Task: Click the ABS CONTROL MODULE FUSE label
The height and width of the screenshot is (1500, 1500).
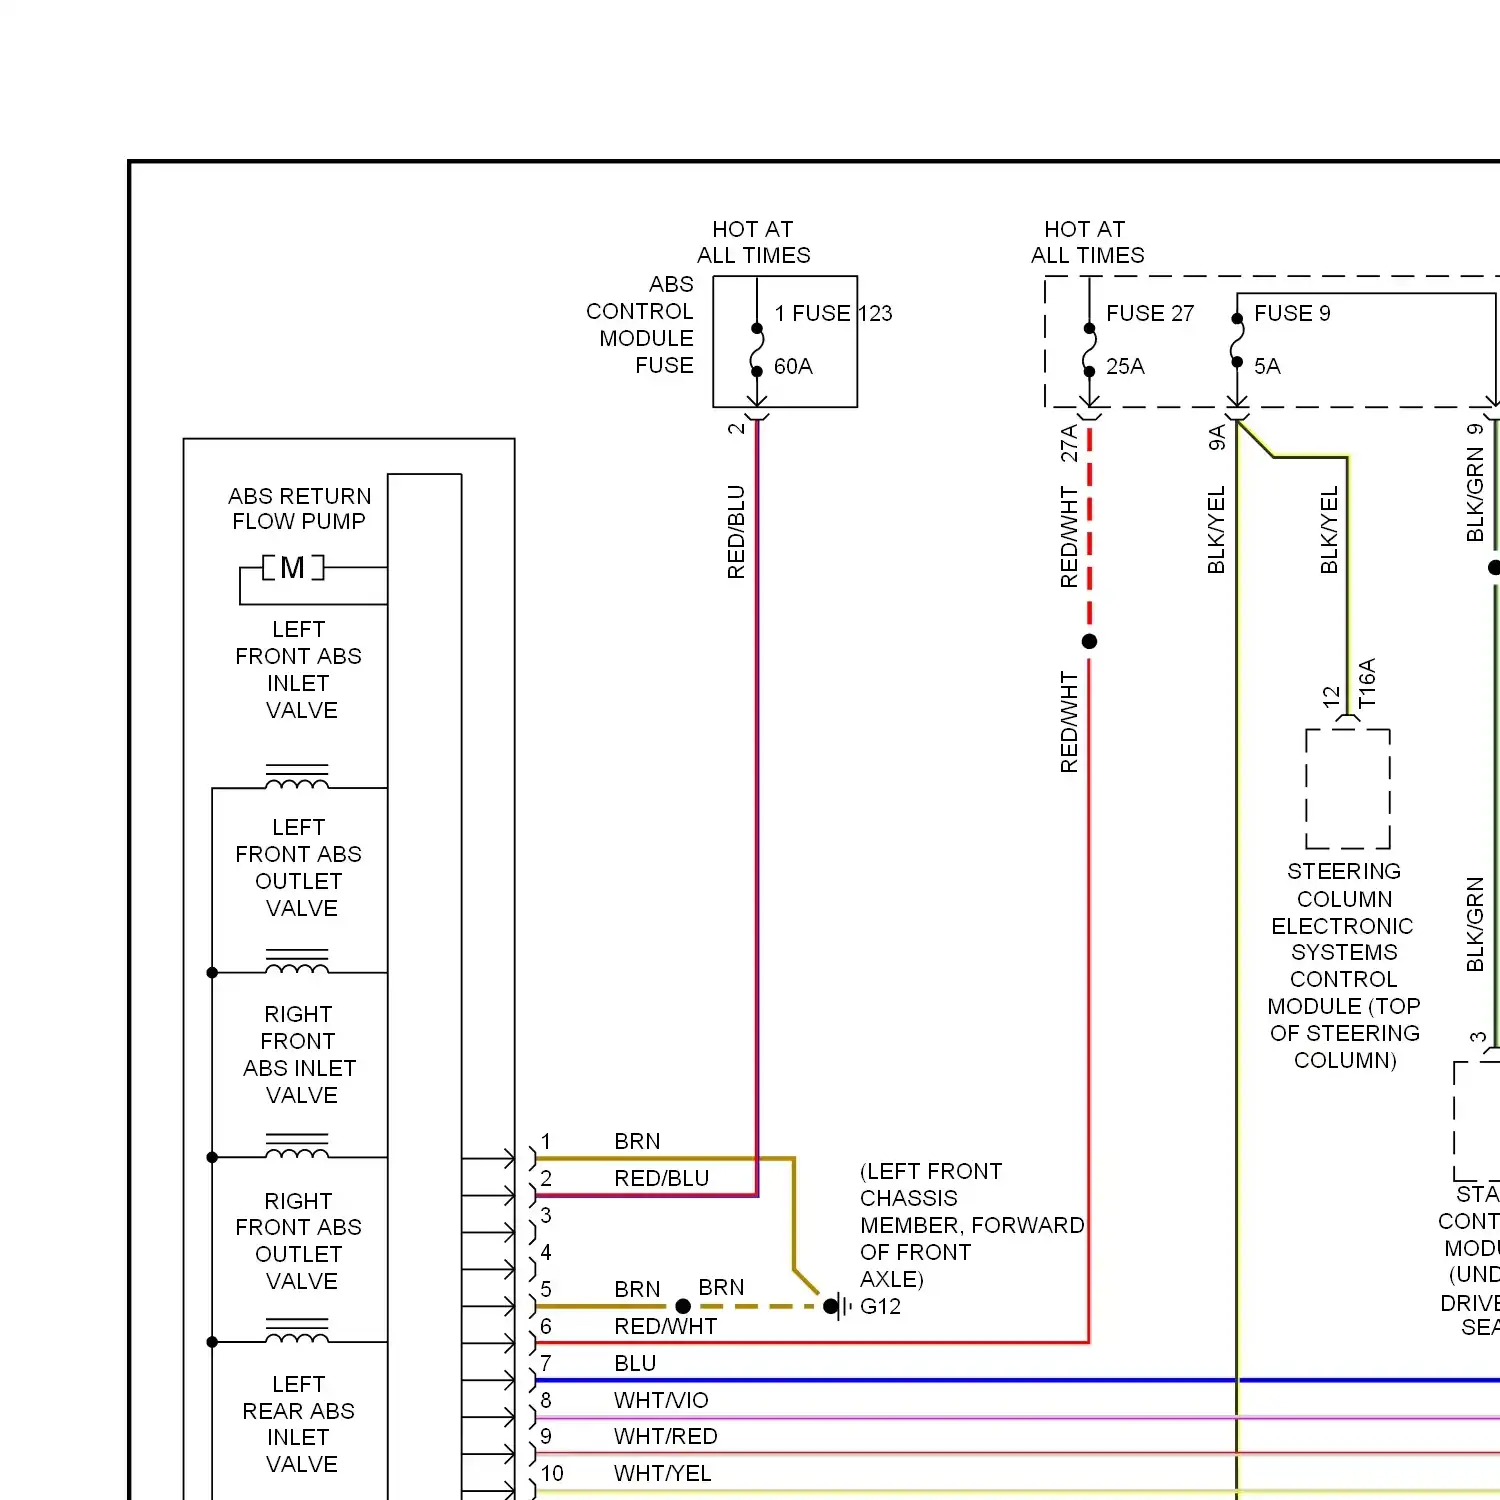Action: 640,325
